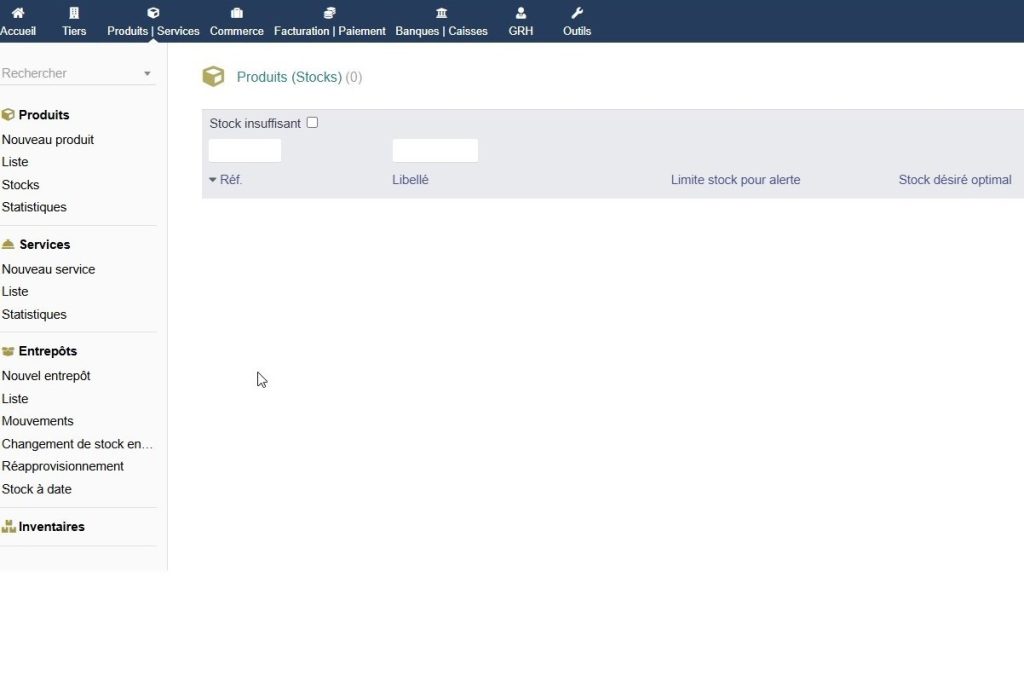Click the Libellé filter input field
Screen dimensions: 1024x687
435,151
